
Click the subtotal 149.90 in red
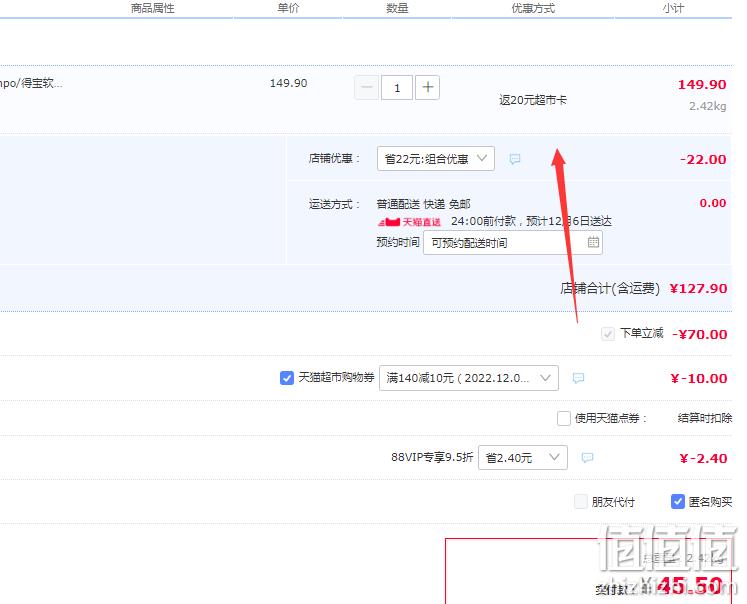click(x=702, y=84)
